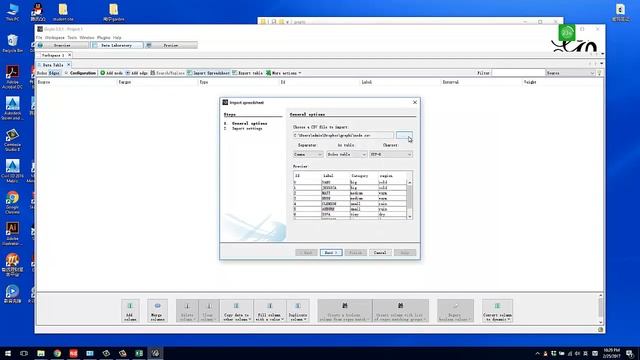Click the Windows Start button
Screen dimensions: 640x360
8,353
